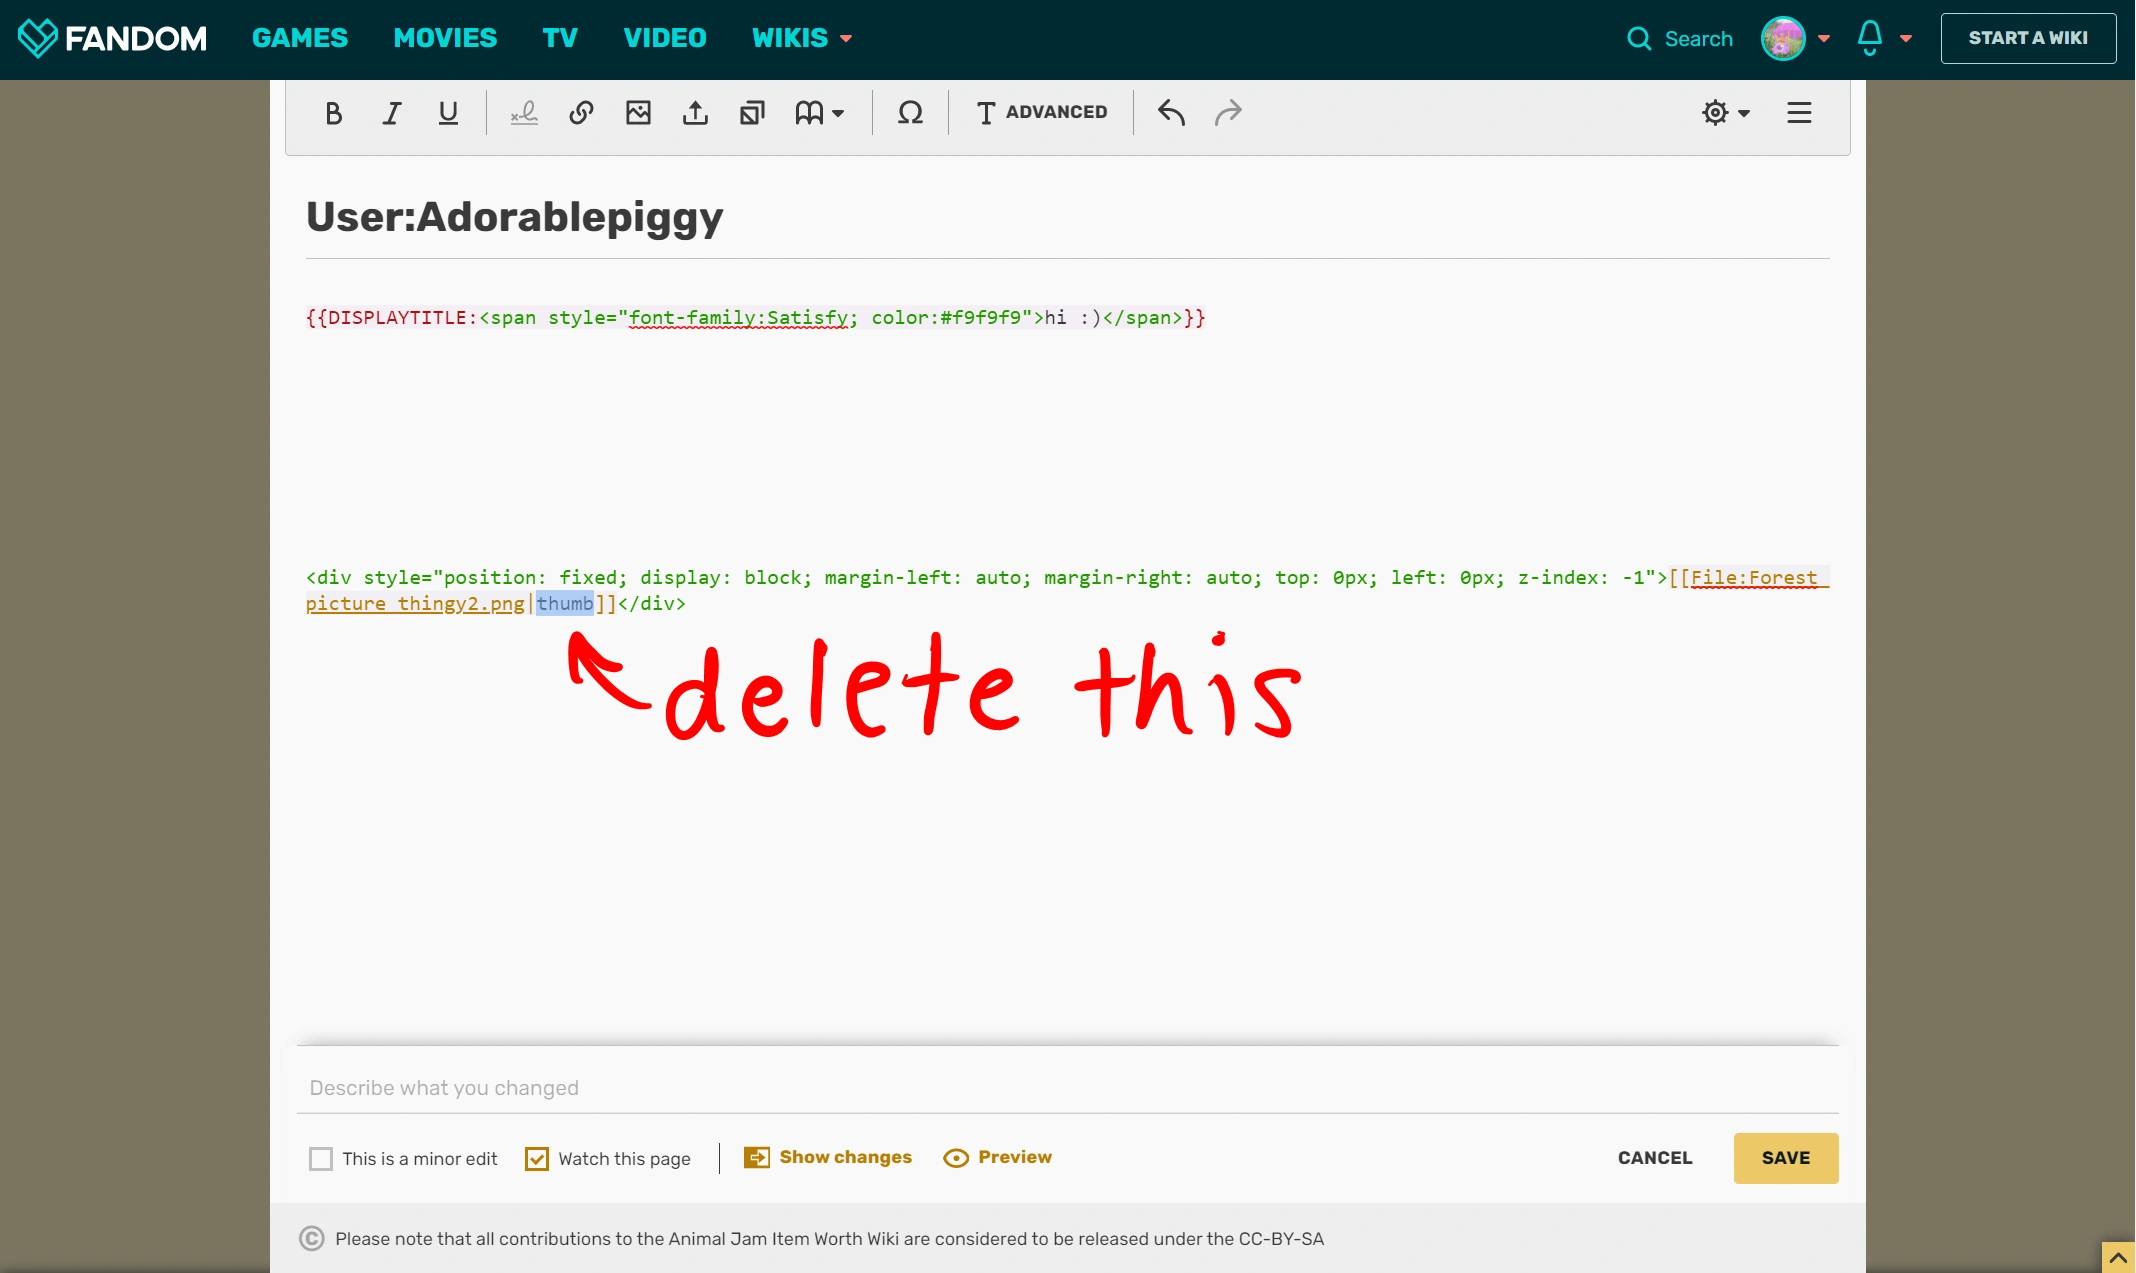Click the underline toolbar icon
This screenshot has height=1273, width=2136.
pos(448,113)
